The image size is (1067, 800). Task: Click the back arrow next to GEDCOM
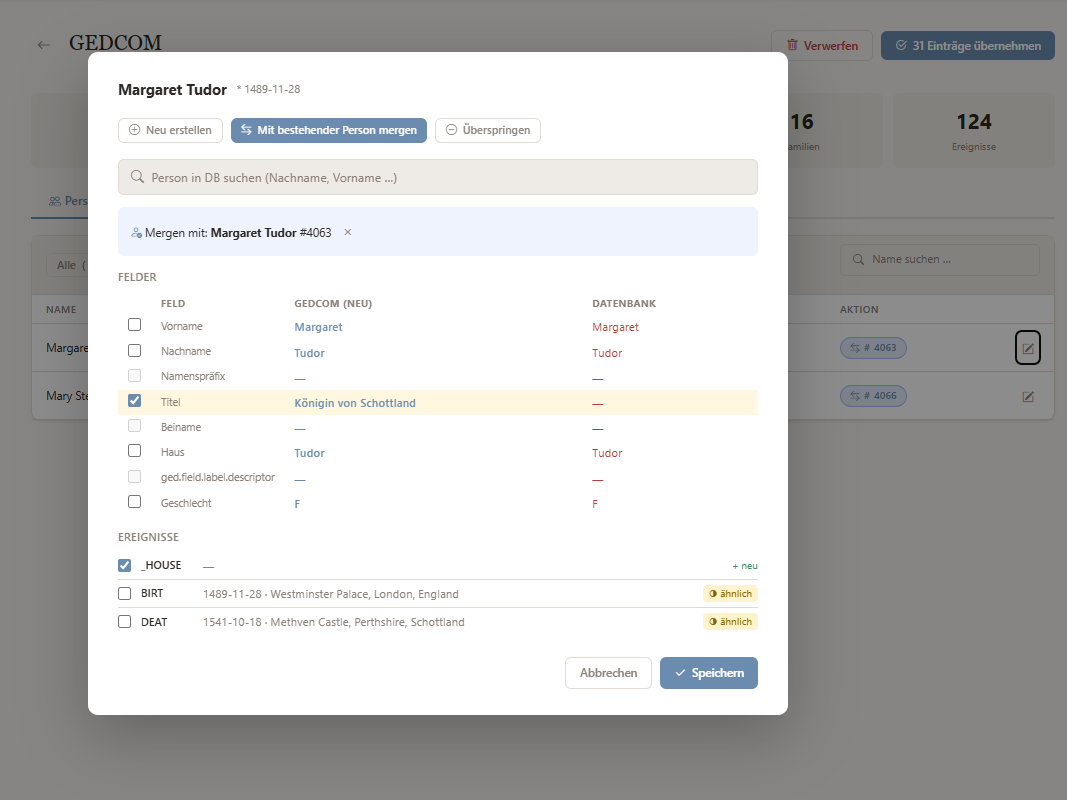coord(44,45)
